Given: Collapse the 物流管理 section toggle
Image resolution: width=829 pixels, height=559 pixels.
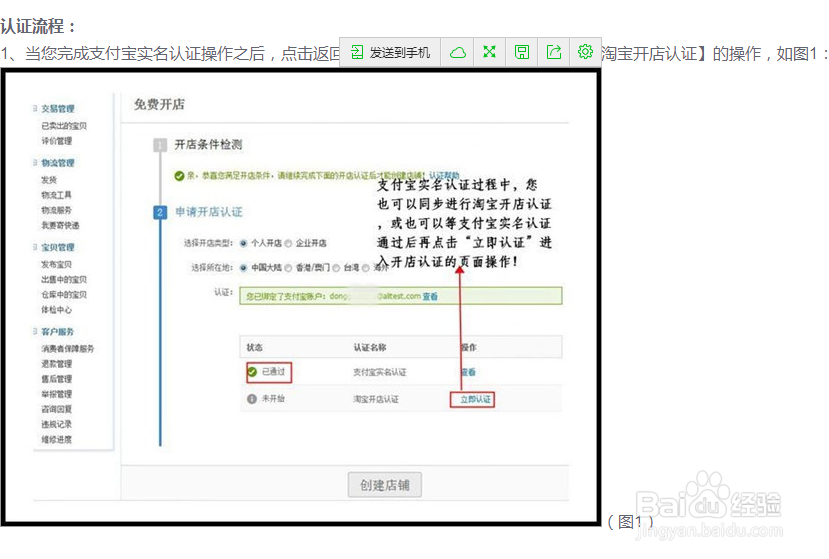Looking at the screenshot, I should [35, 163].
